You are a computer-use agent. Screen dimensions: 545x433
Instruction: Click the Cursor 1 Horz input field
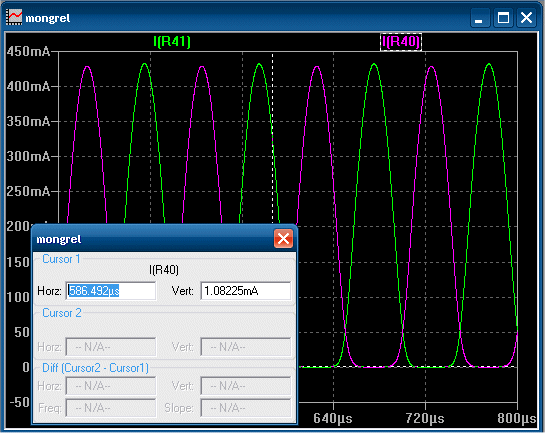(111, 291)
